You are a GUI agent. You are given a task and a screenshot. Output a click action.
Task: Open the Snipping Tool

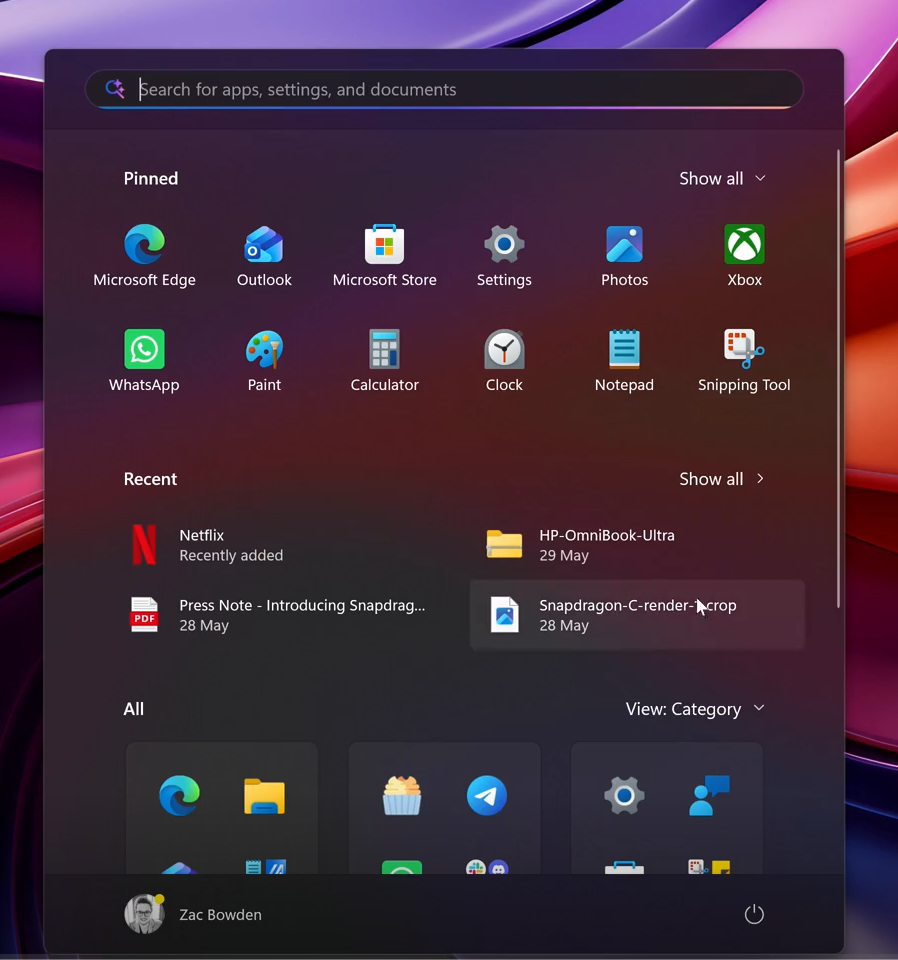[744, 361]
